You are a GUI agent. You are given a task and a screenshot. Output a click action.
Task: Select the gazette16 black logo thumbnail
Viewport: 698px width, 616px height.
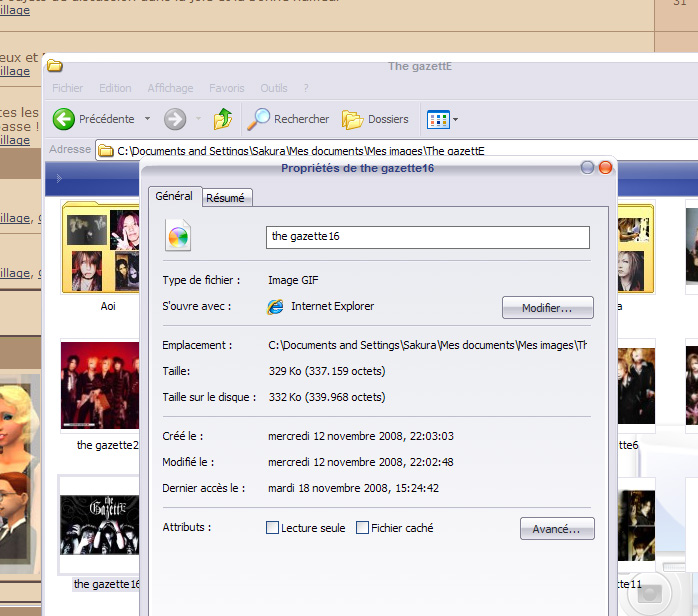pyautogui.click(x=99, y=525)
